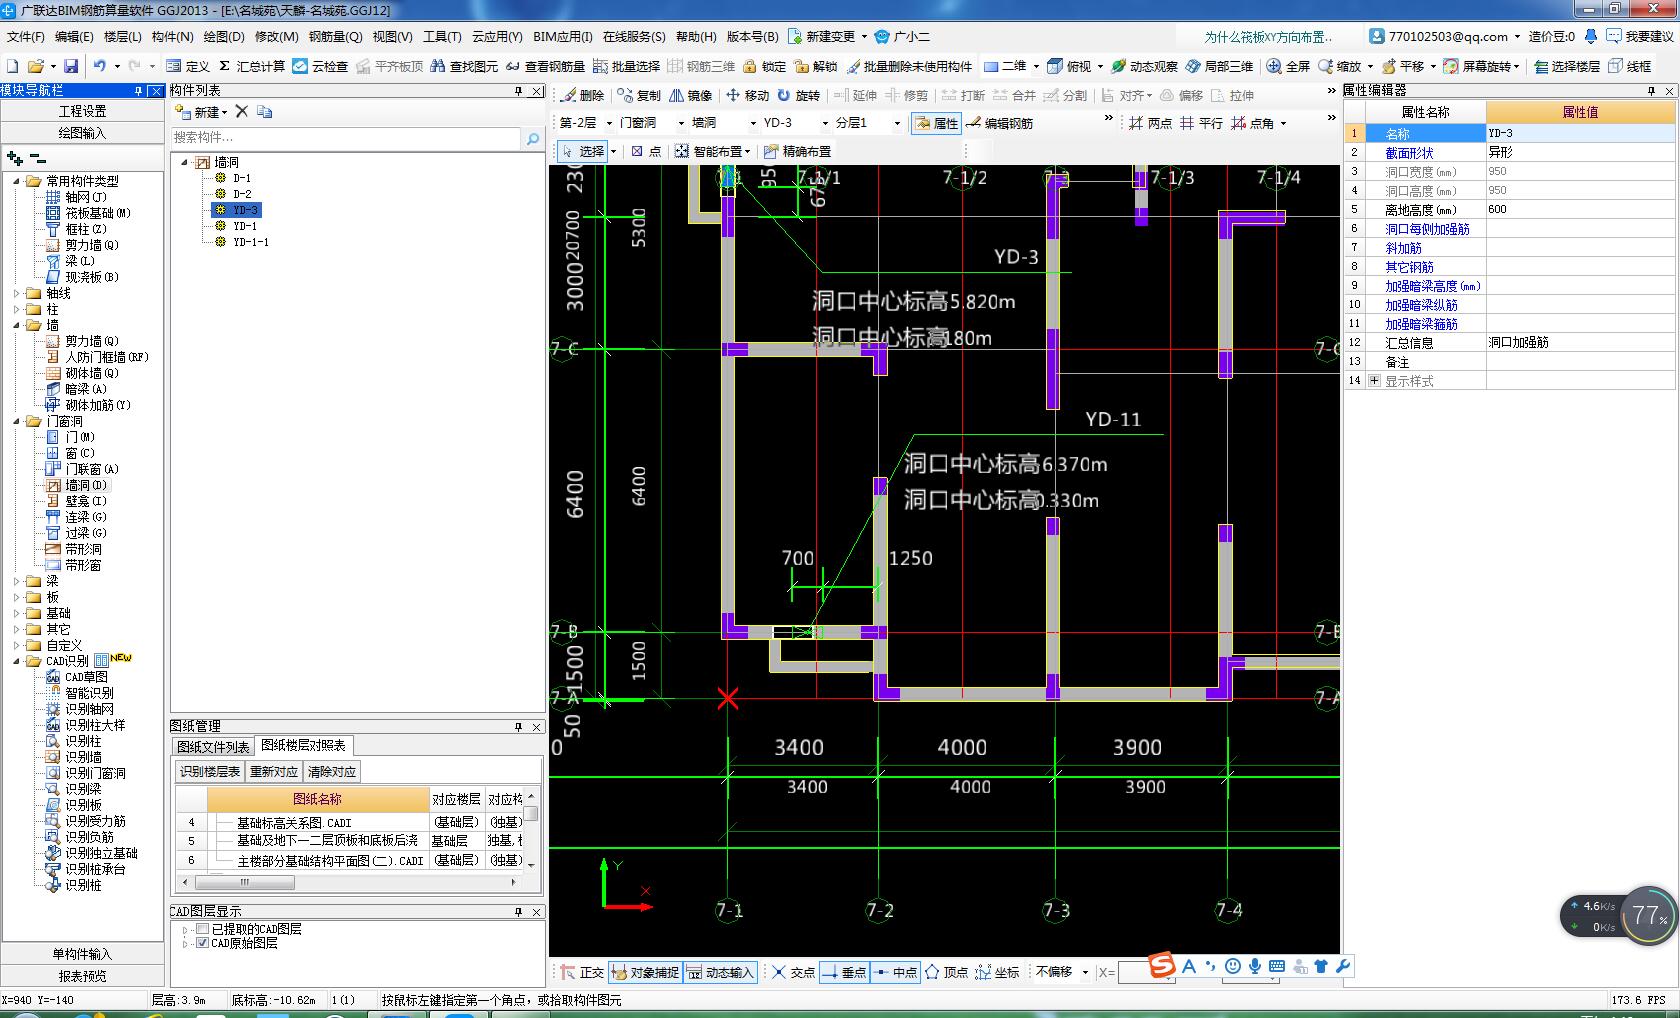Click 全屏 full screen icon

coord(1288,66)
